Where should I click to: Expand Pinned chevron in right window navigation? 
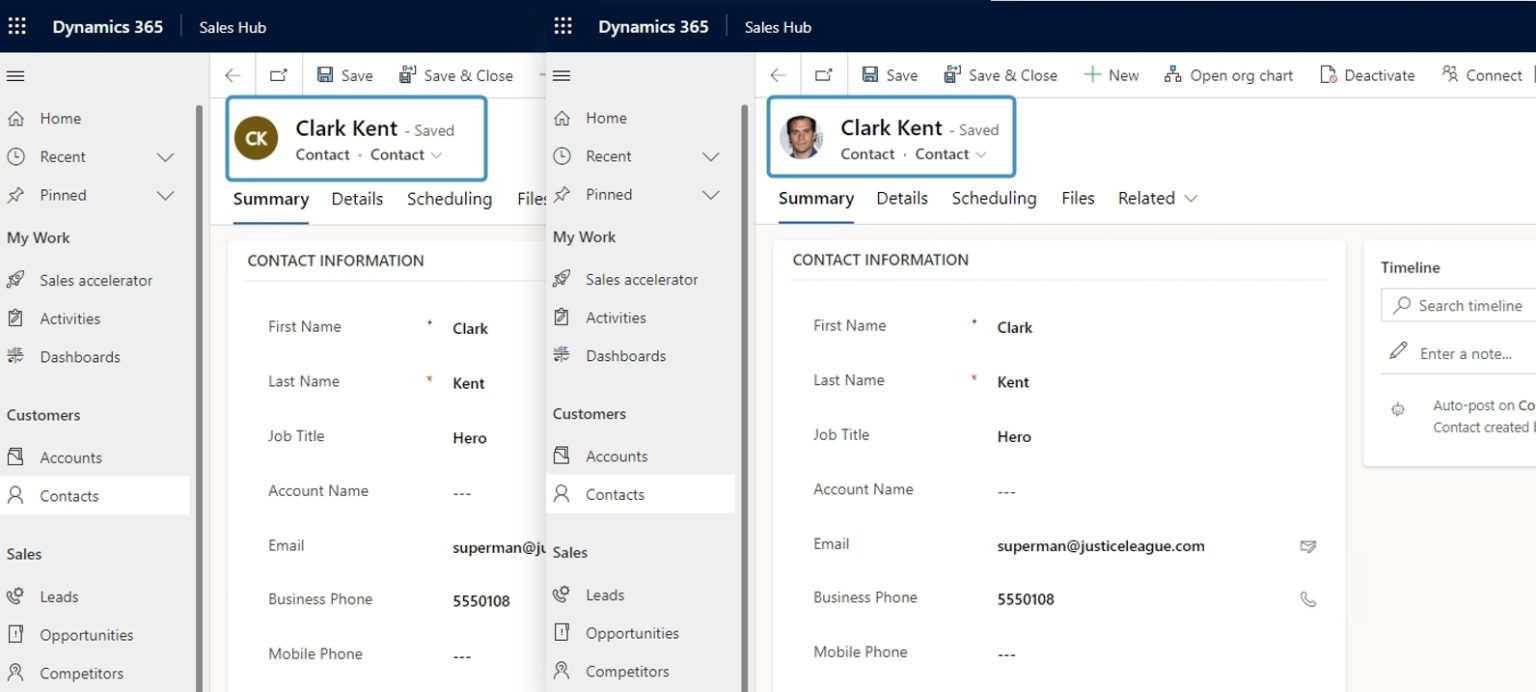711,194
